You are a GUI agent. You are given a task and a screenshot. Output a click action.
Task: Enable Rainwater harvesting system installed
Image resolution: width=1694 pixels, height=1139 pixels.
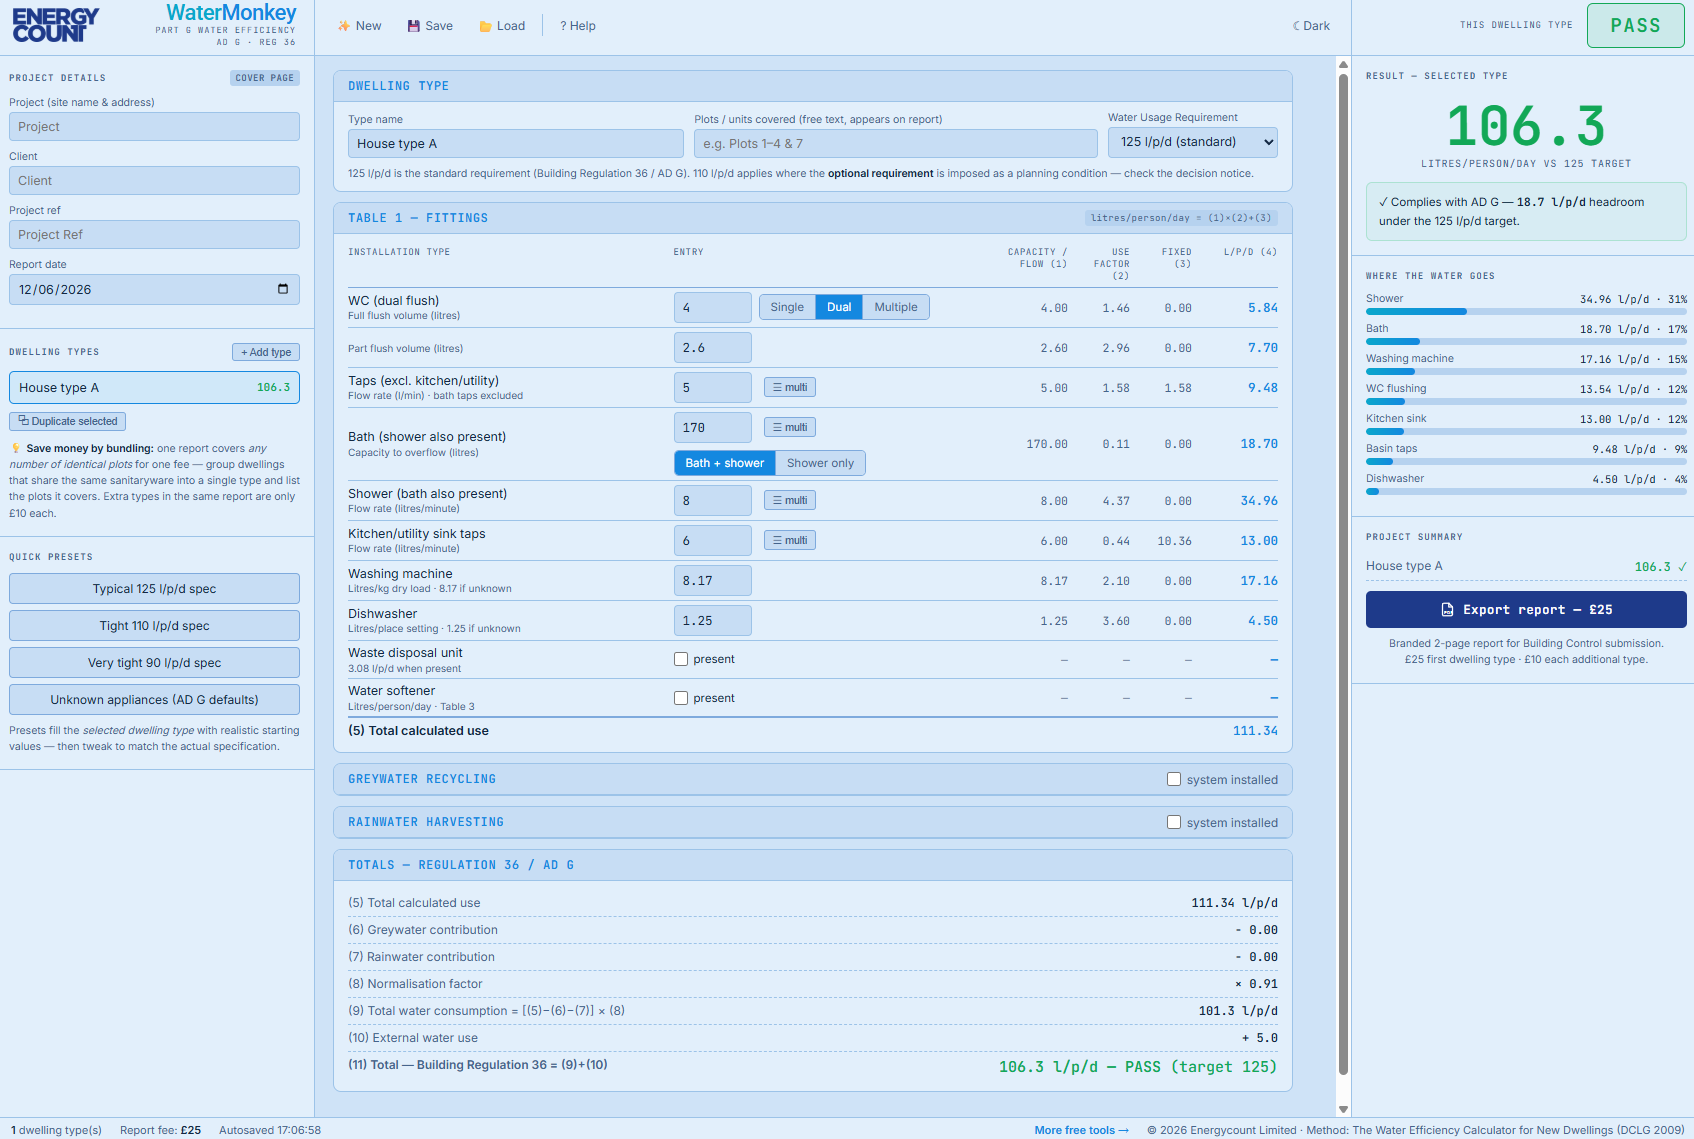[x=1174, y=822]
